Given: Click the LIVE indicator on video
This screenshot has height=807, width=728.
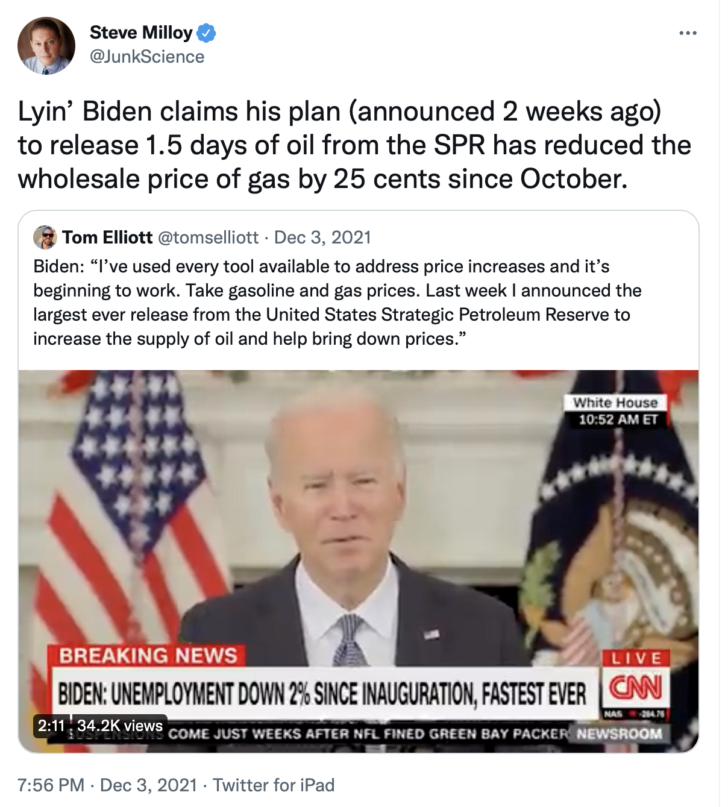Looking at the screenshot, I should coord(636,658).
